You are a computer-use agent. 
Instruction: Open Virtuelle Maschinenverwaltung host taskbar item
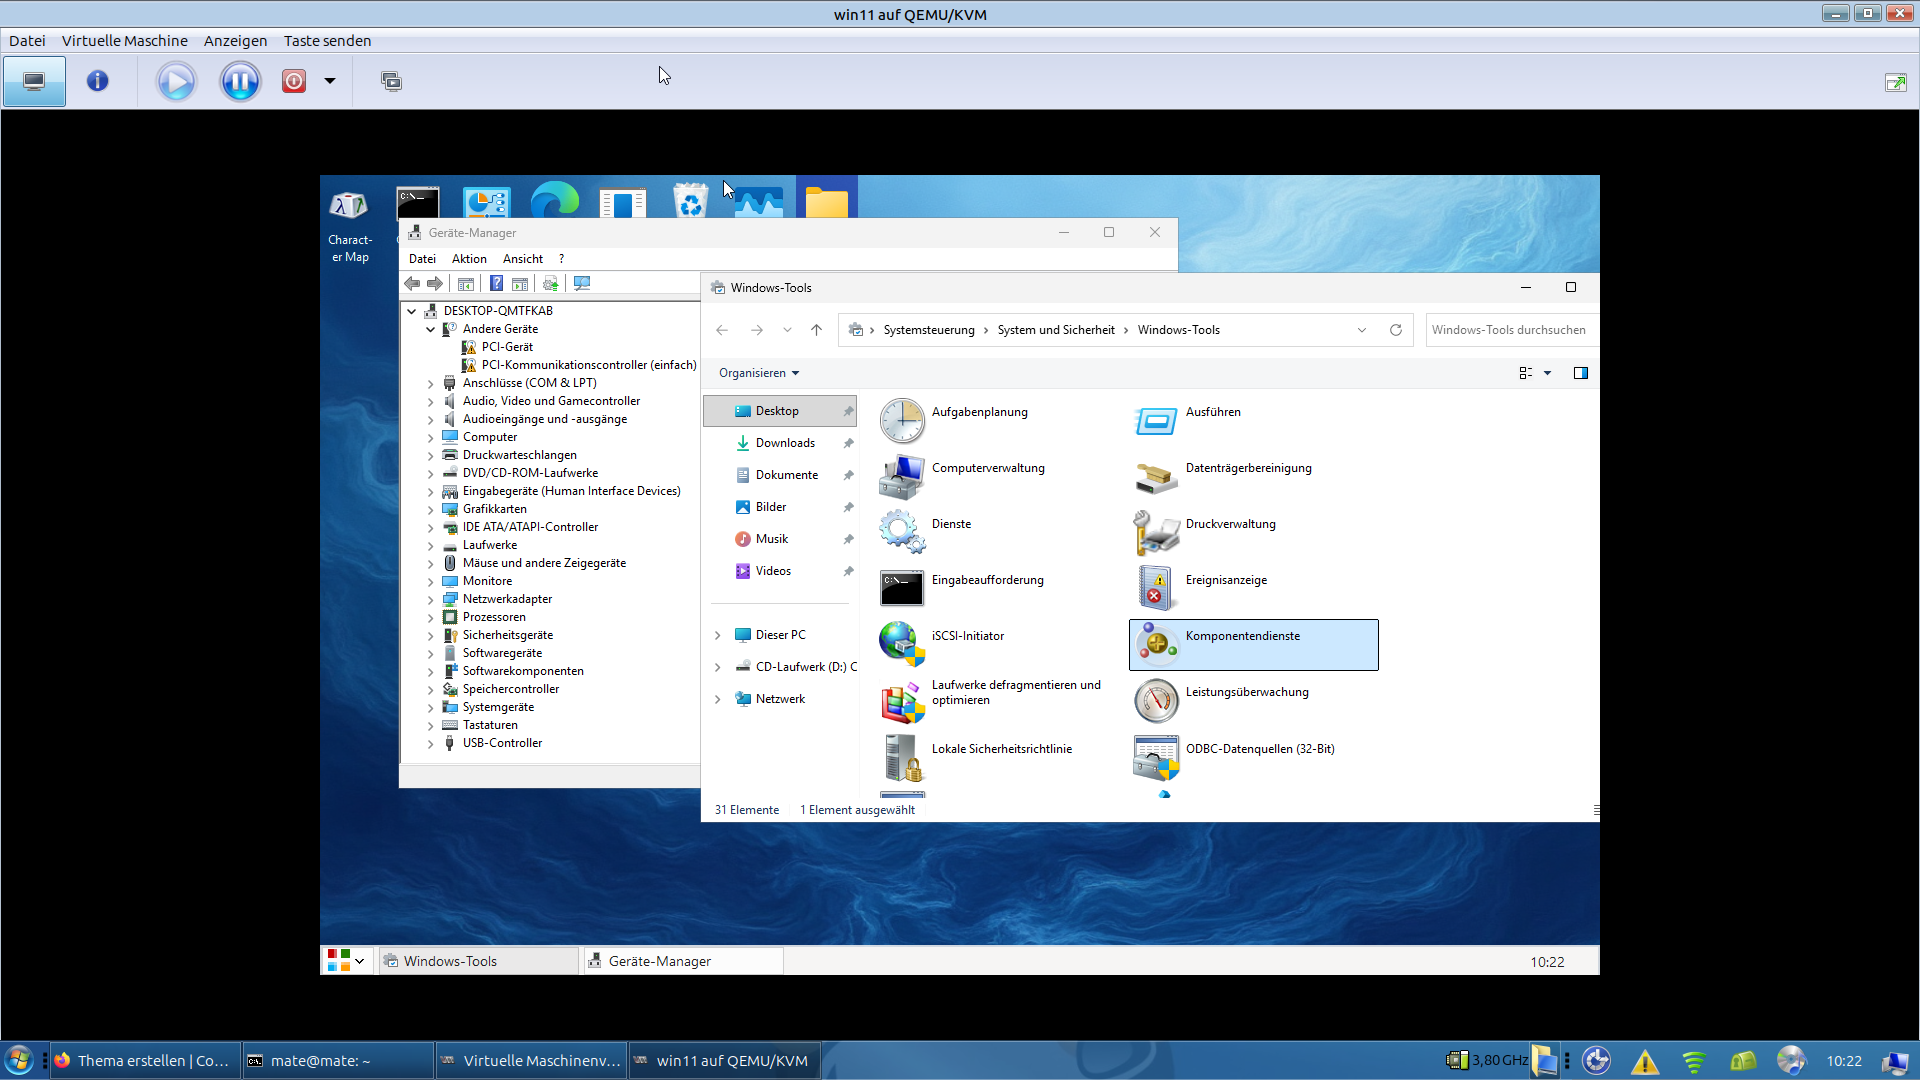(531, 1061)
